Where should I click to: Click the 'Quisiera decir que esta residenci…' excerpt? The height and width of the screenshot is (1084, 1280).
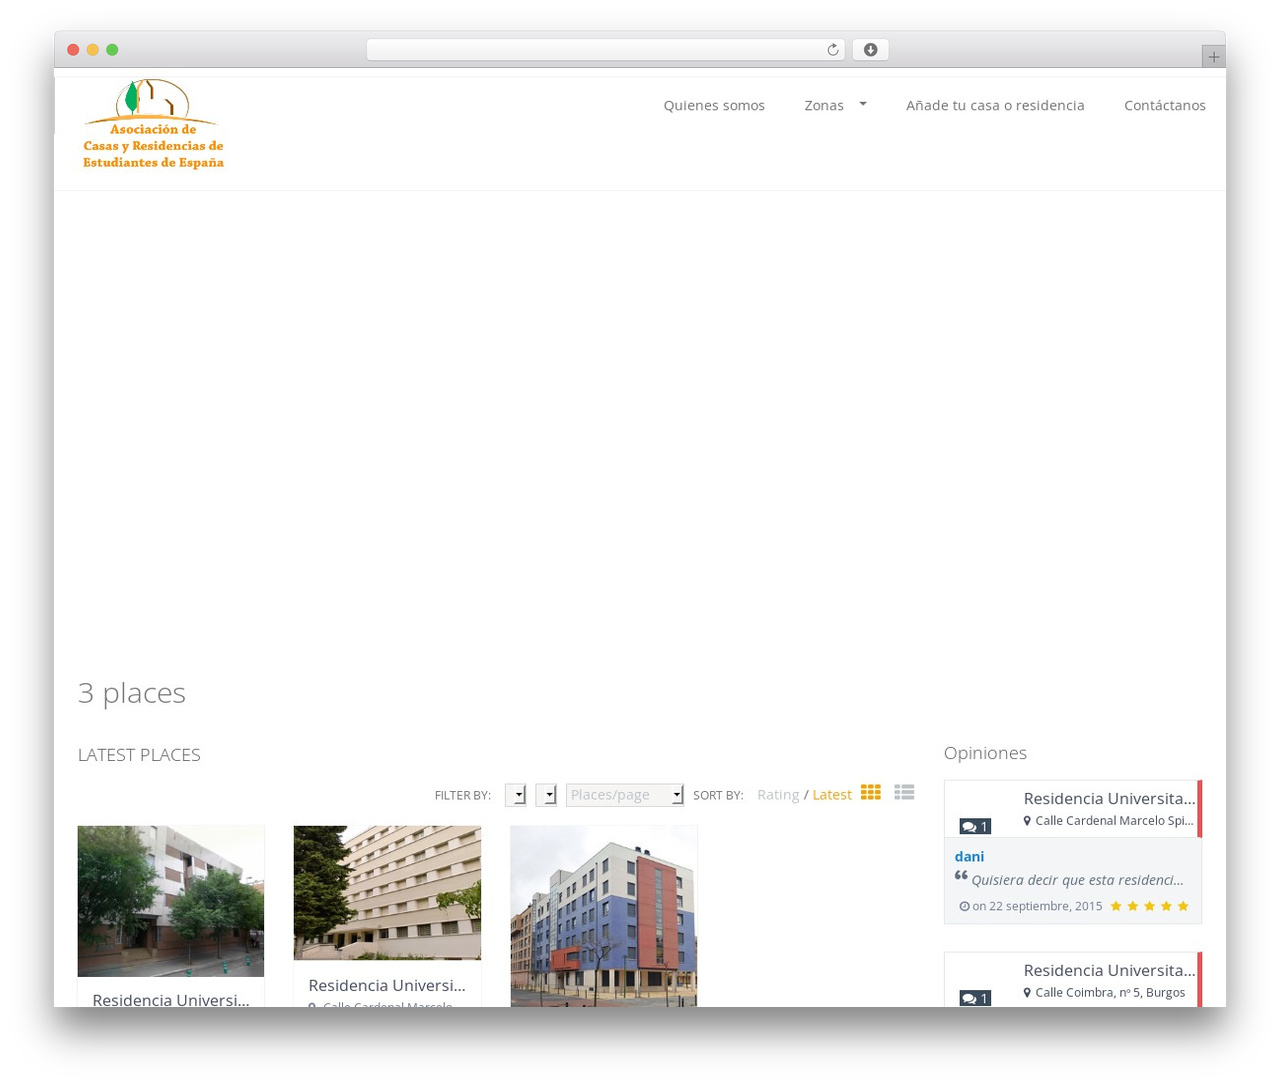tap(1077, 880)
